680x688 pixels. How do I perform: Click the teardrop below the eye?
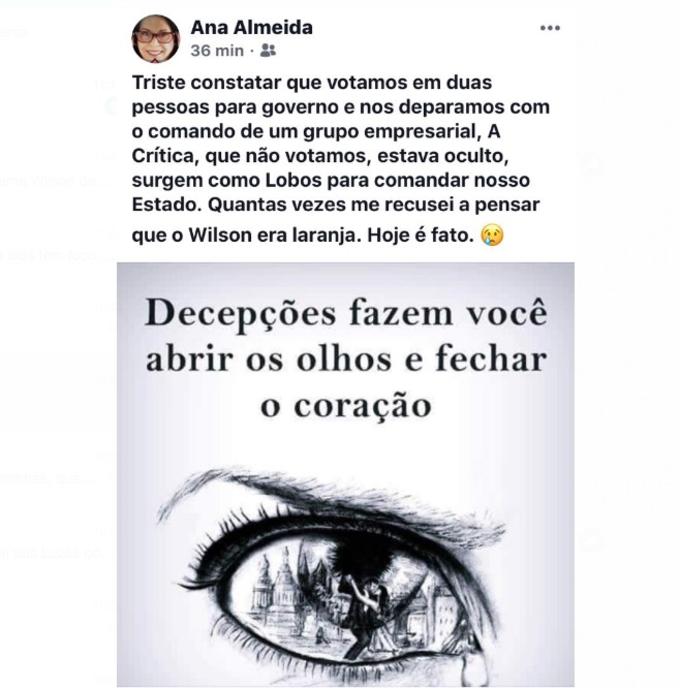[473, 668]
